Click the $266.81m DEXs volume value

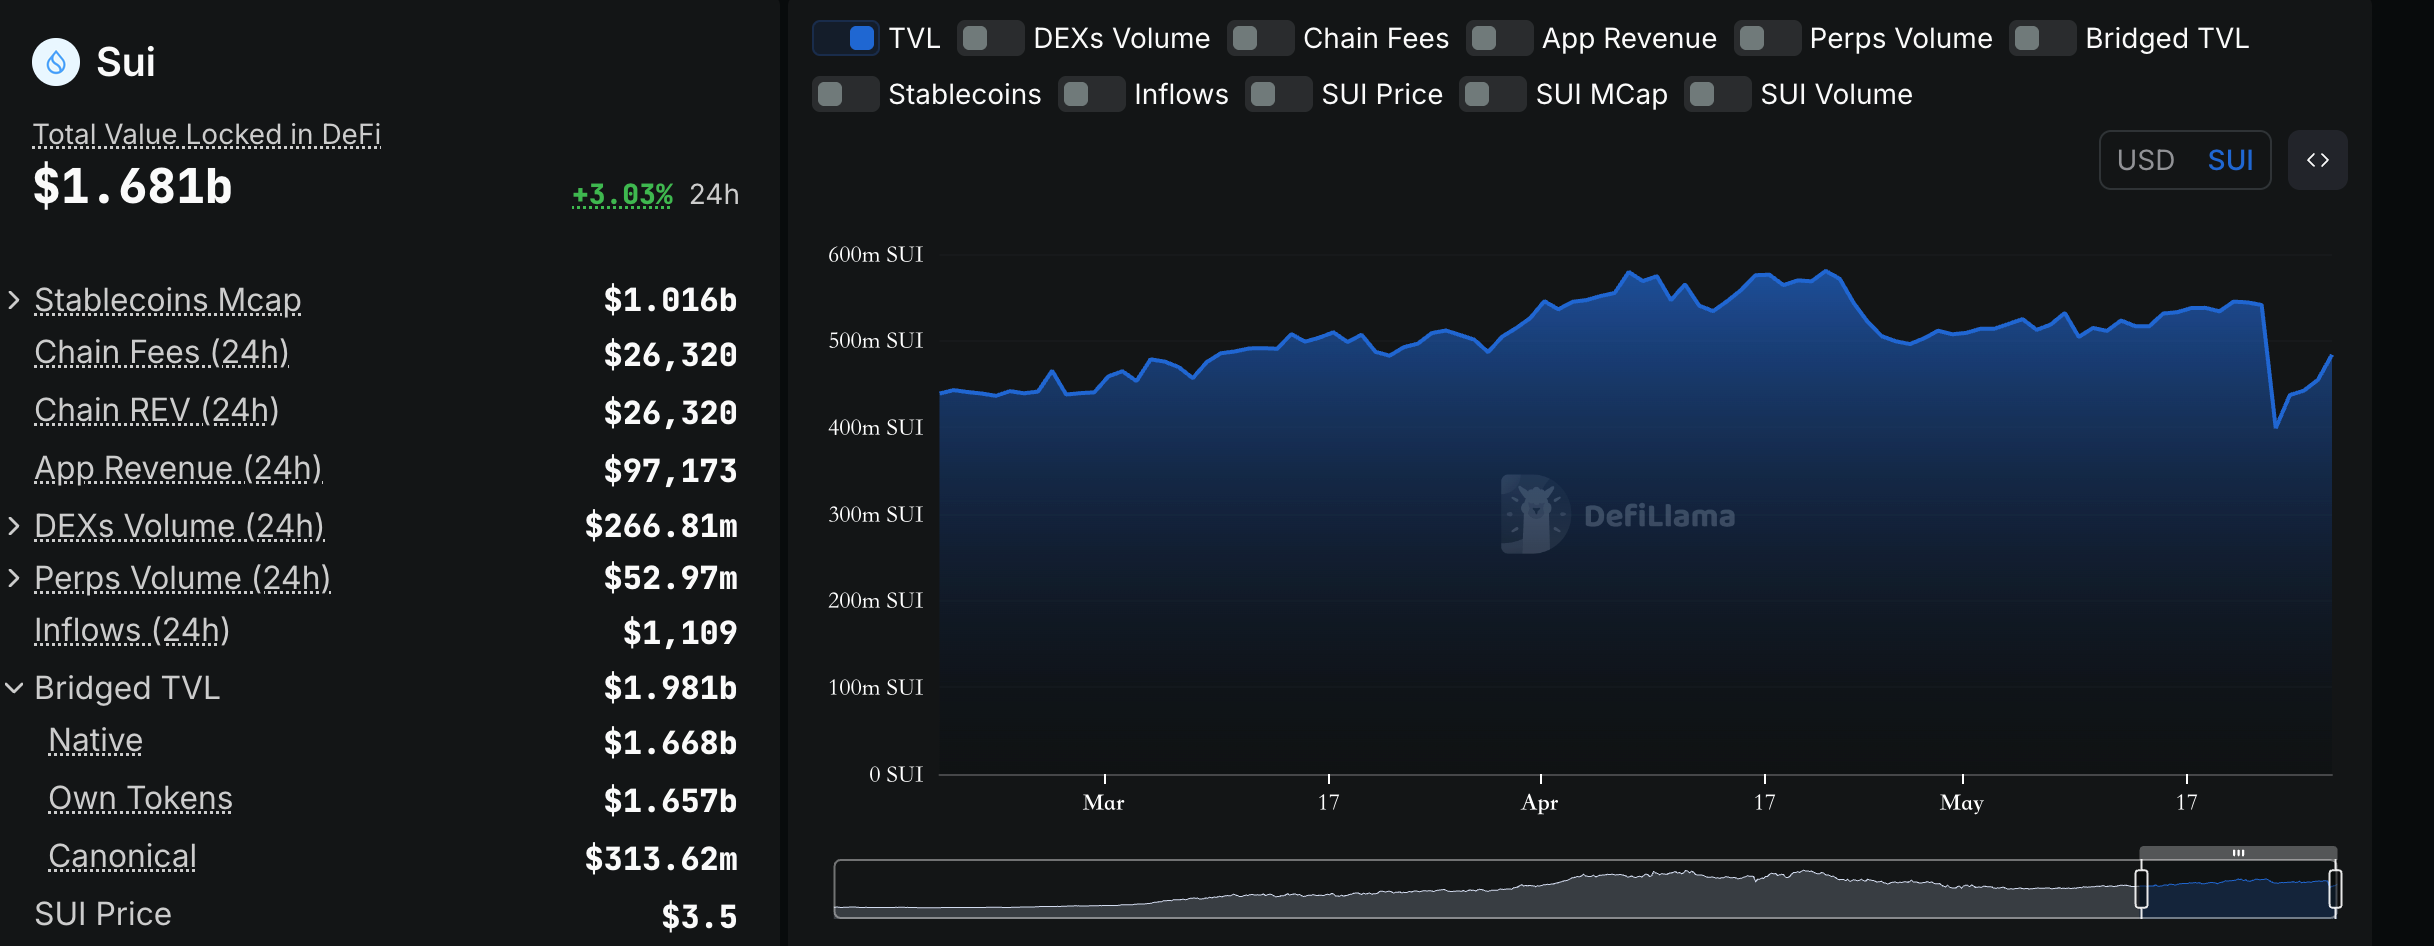[661, 526]
